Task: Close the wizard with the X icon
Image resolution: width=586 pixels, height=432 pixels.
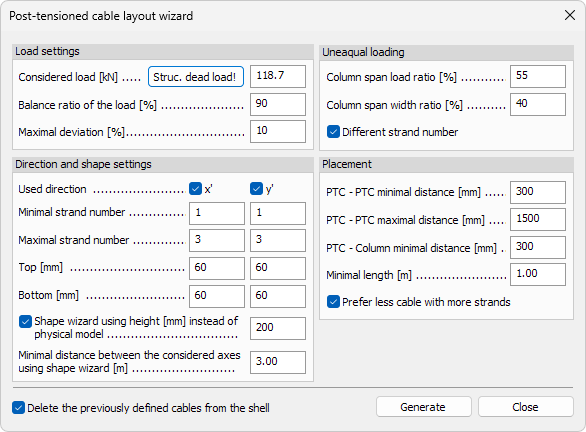Action: pos(570,16)
